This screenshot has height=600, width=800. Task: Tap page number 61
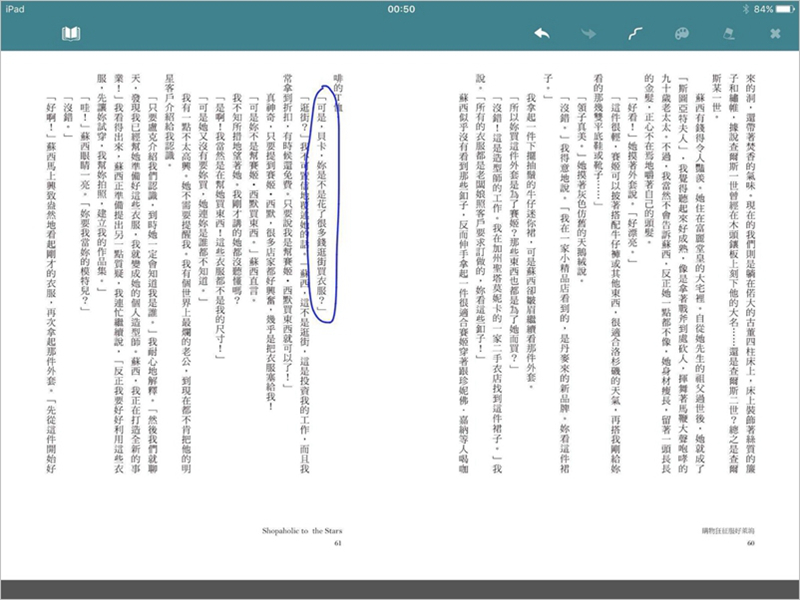(x=337, y=543)
